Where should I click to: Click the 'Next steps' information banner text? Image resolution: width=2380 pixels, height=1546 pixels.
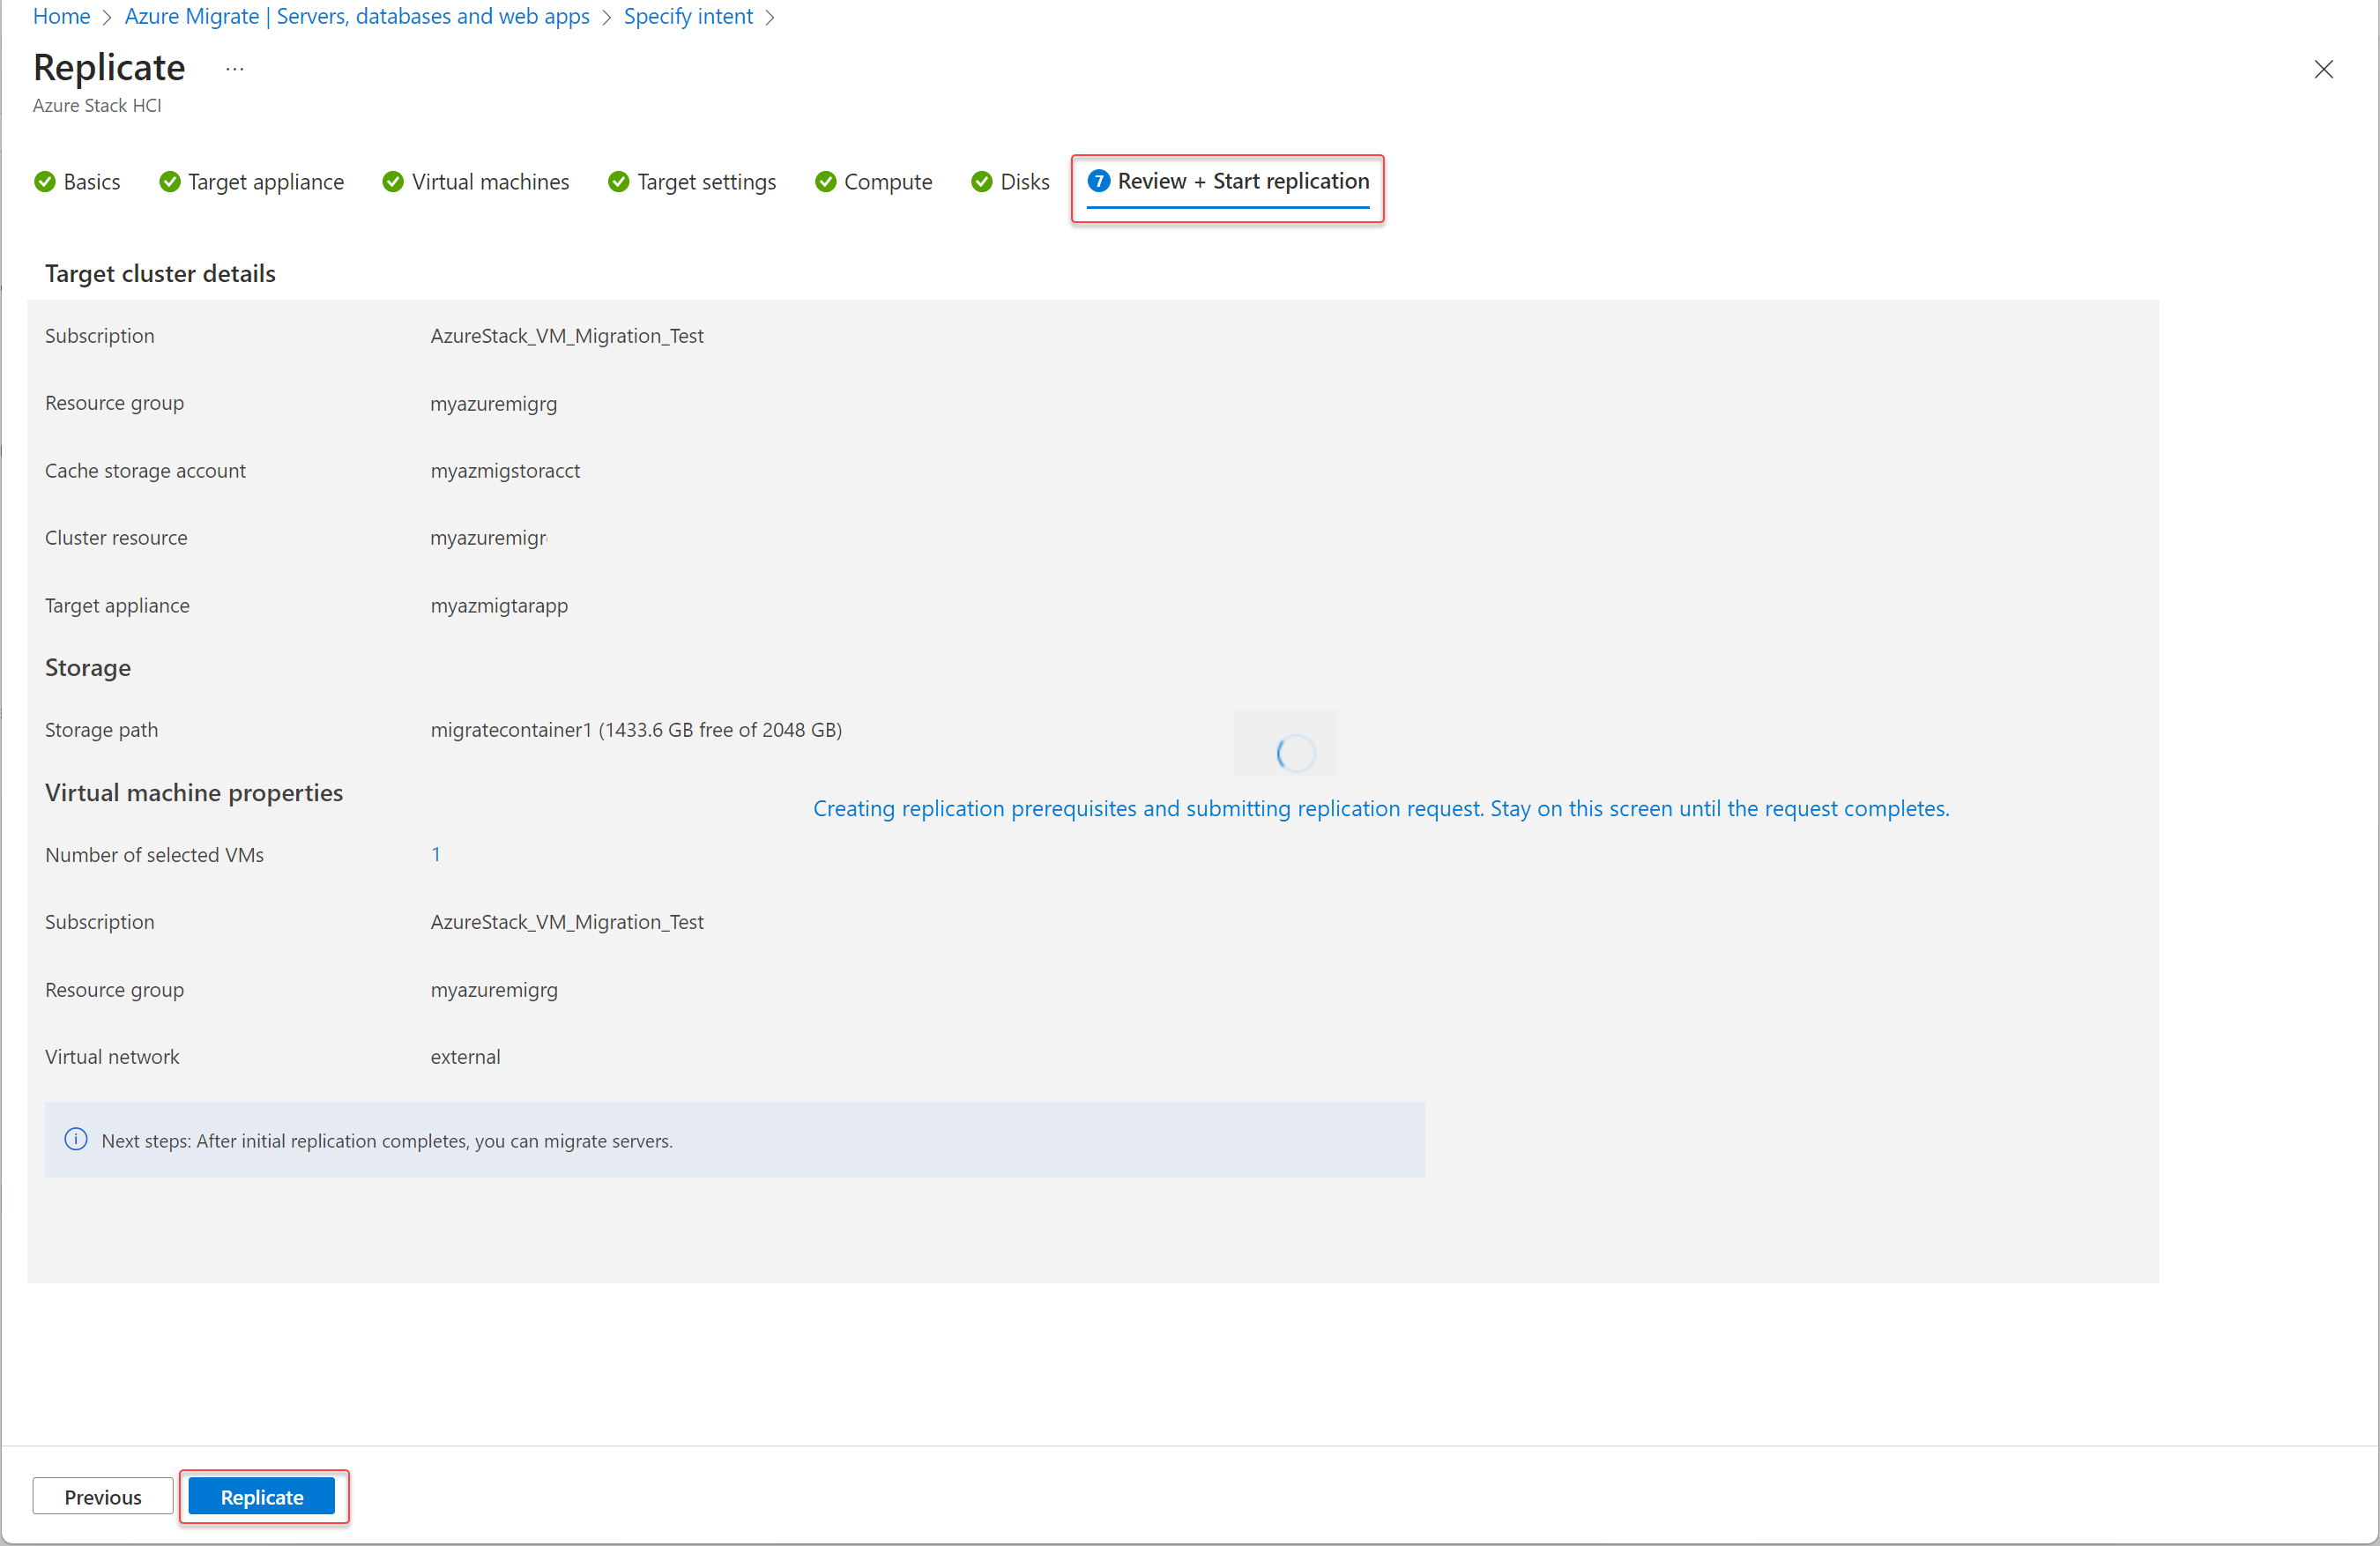387,1140
